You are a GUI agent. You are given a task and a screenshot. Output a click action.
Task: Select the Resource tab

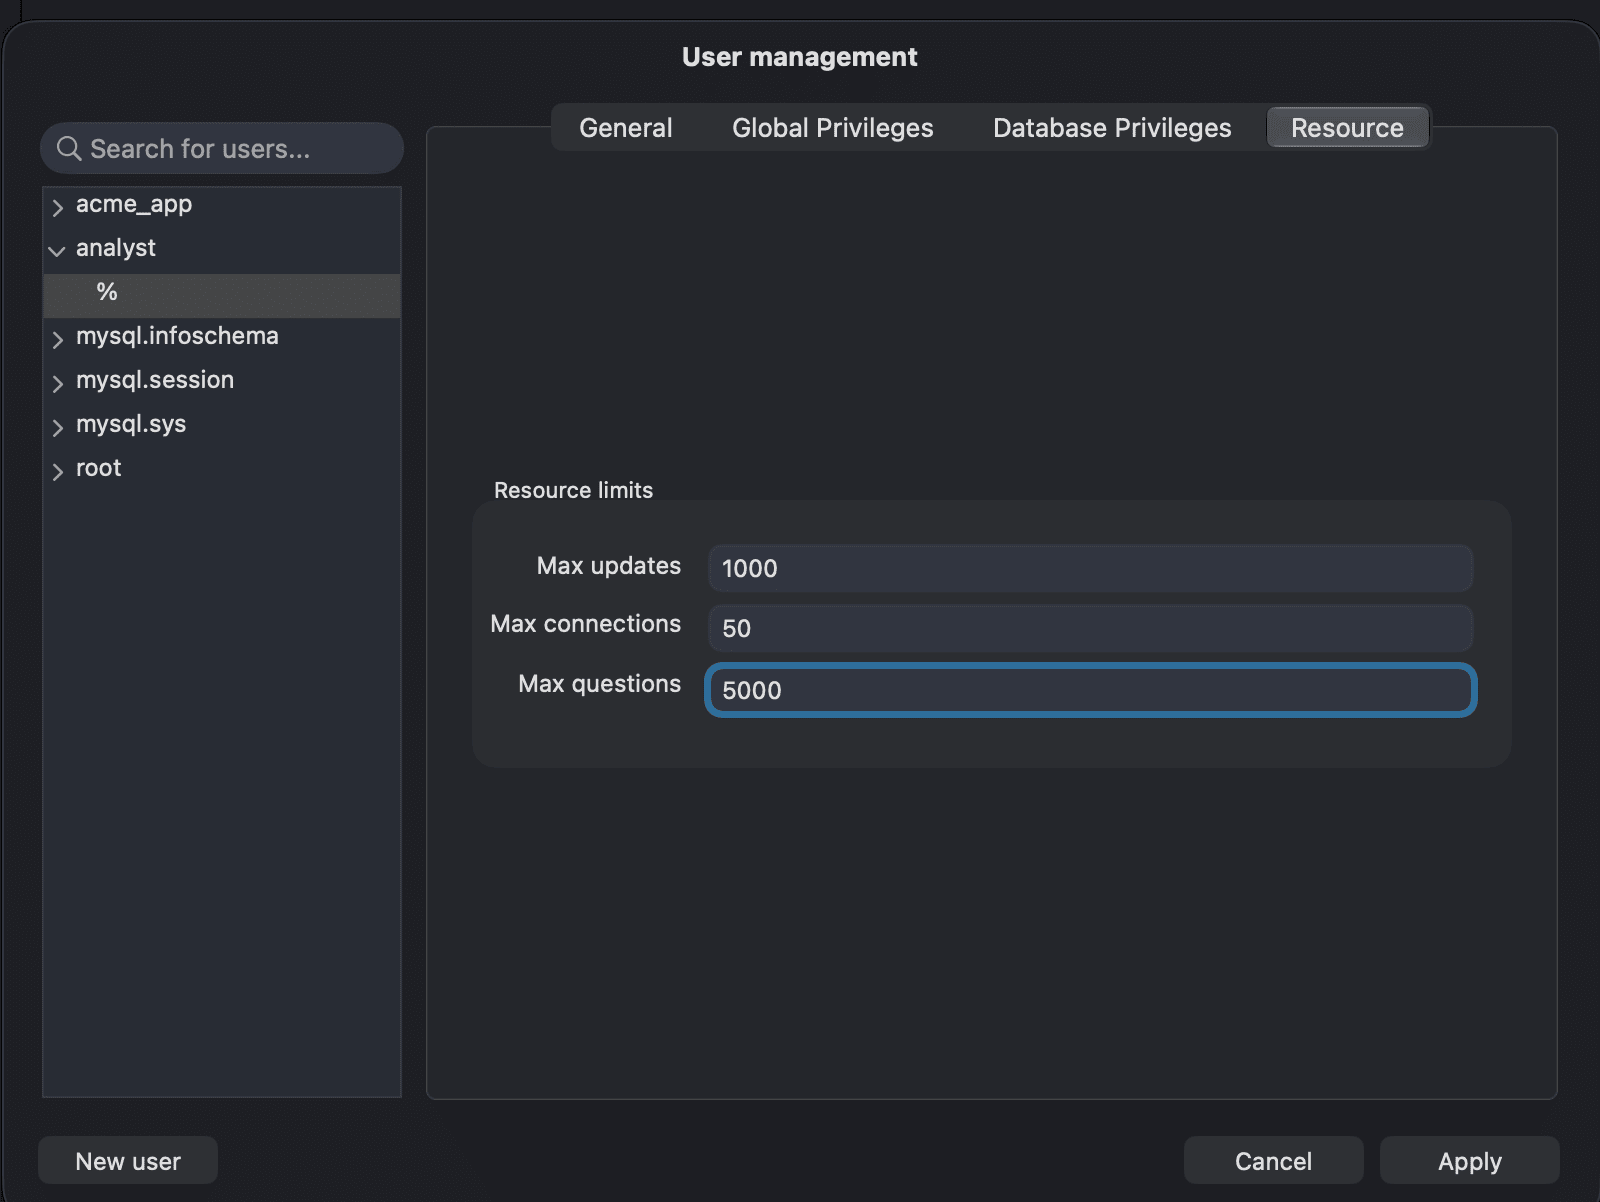[1347, 128]
